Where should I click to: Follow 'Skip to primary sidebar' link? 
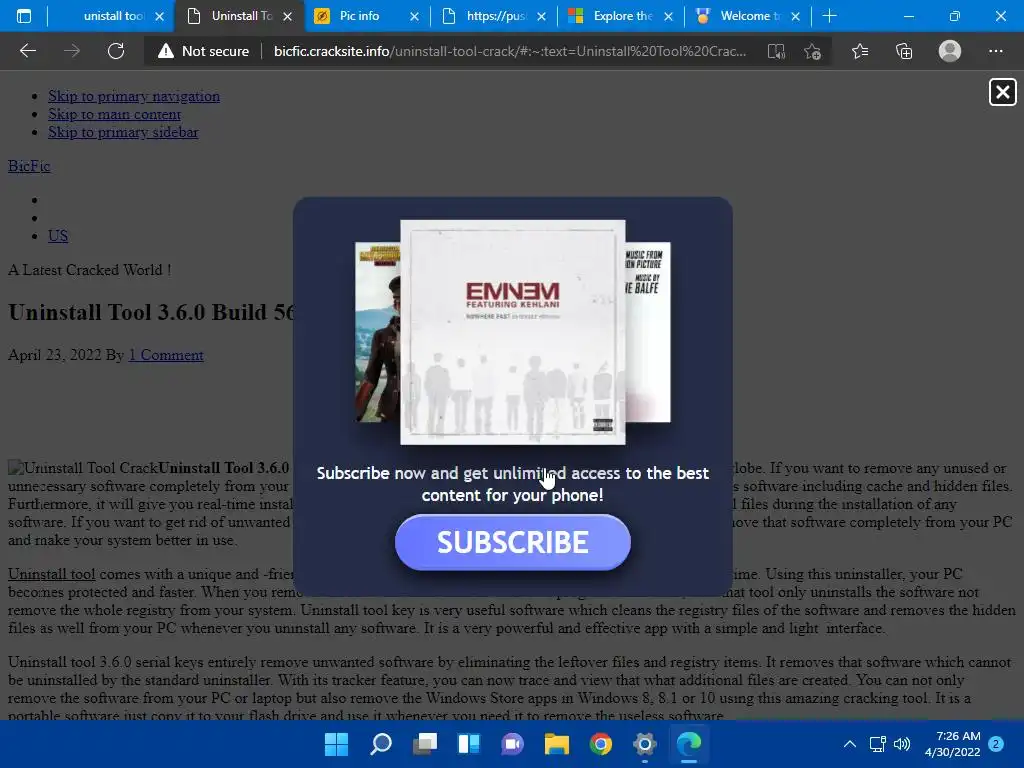123,132
